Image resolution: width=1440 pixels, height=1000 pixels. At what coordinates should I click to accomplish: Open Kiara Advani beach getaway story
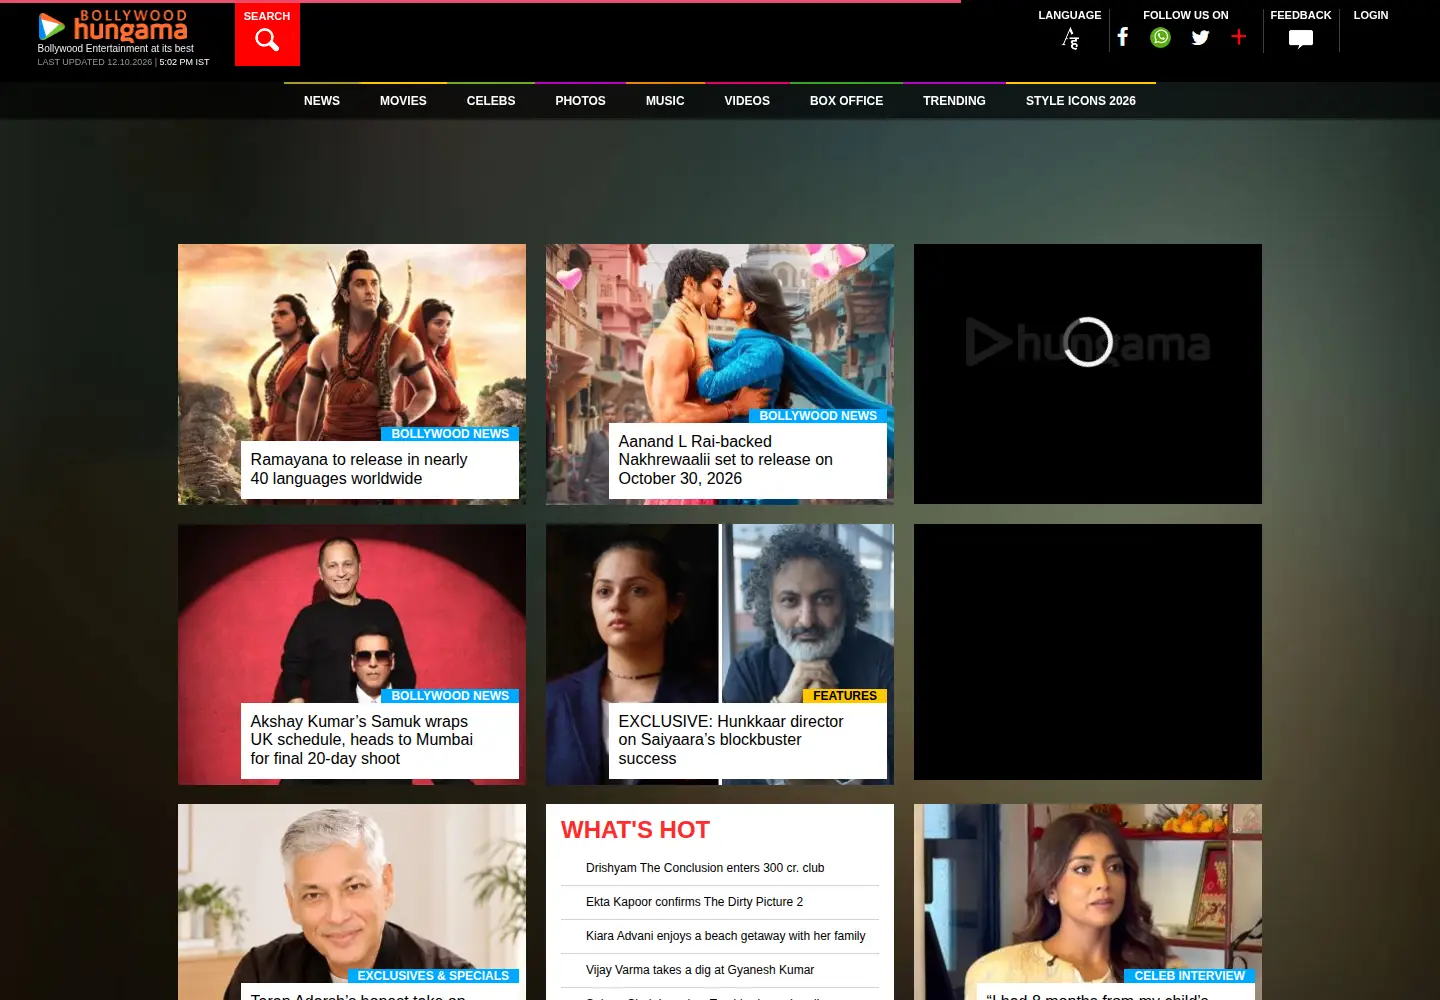click(x=726, y=936)
